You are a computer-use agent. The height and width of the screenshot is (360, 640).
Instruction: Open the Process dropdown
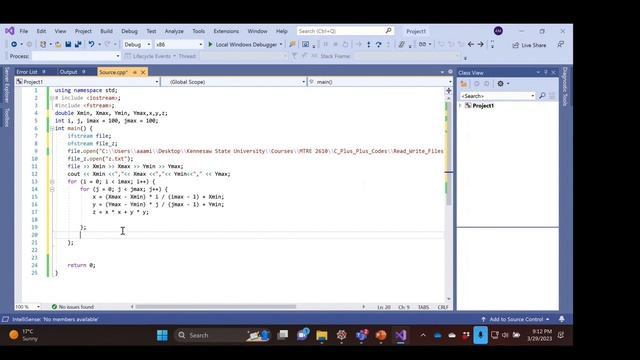[76, 56]
